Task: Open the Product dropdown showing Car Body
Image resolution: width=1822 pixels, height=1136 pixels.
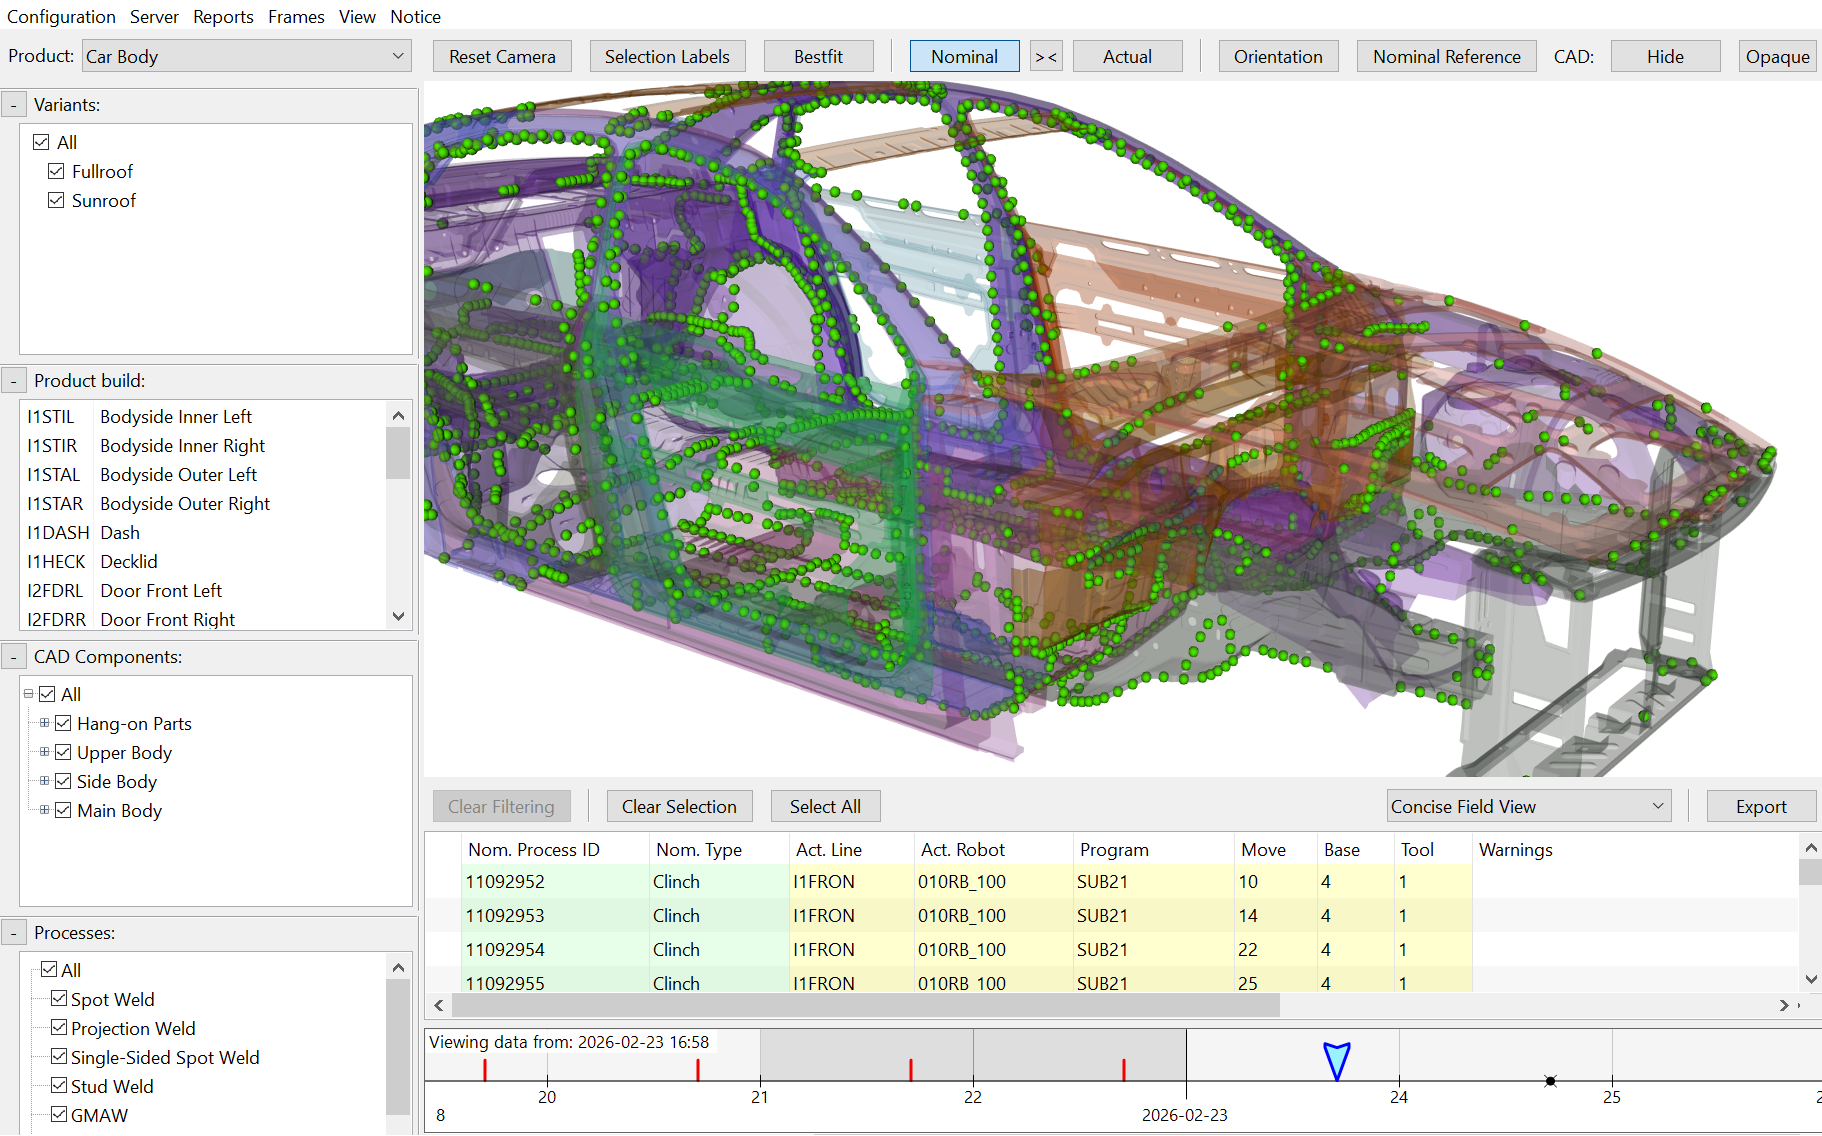Action: tap(246, 57)
